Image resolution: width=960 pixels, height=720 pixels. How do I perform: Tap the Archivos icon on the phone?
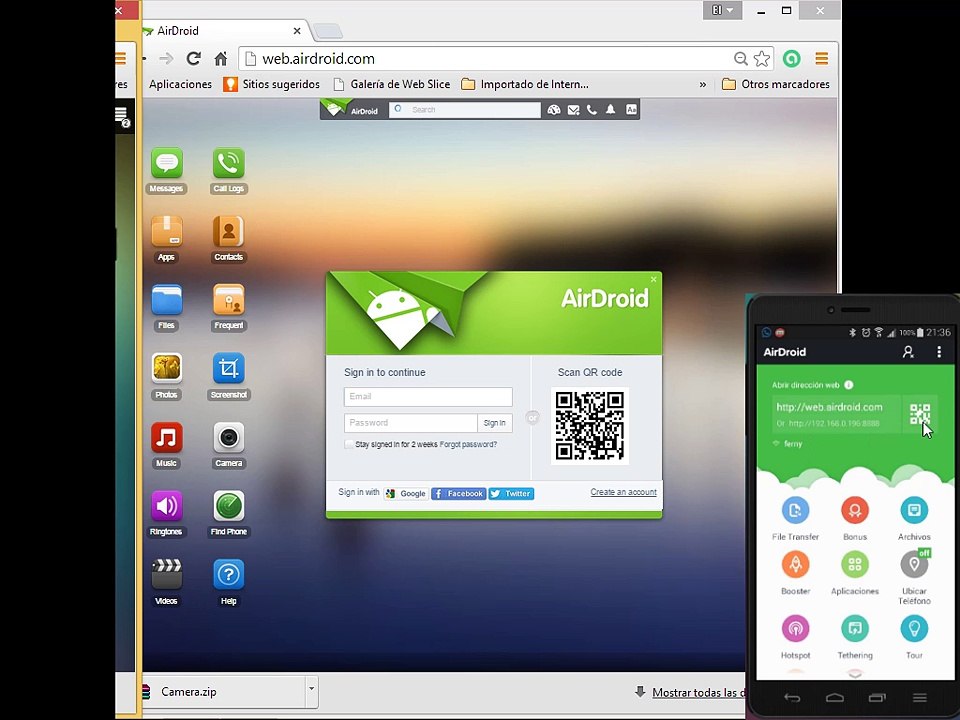(914, 510)
